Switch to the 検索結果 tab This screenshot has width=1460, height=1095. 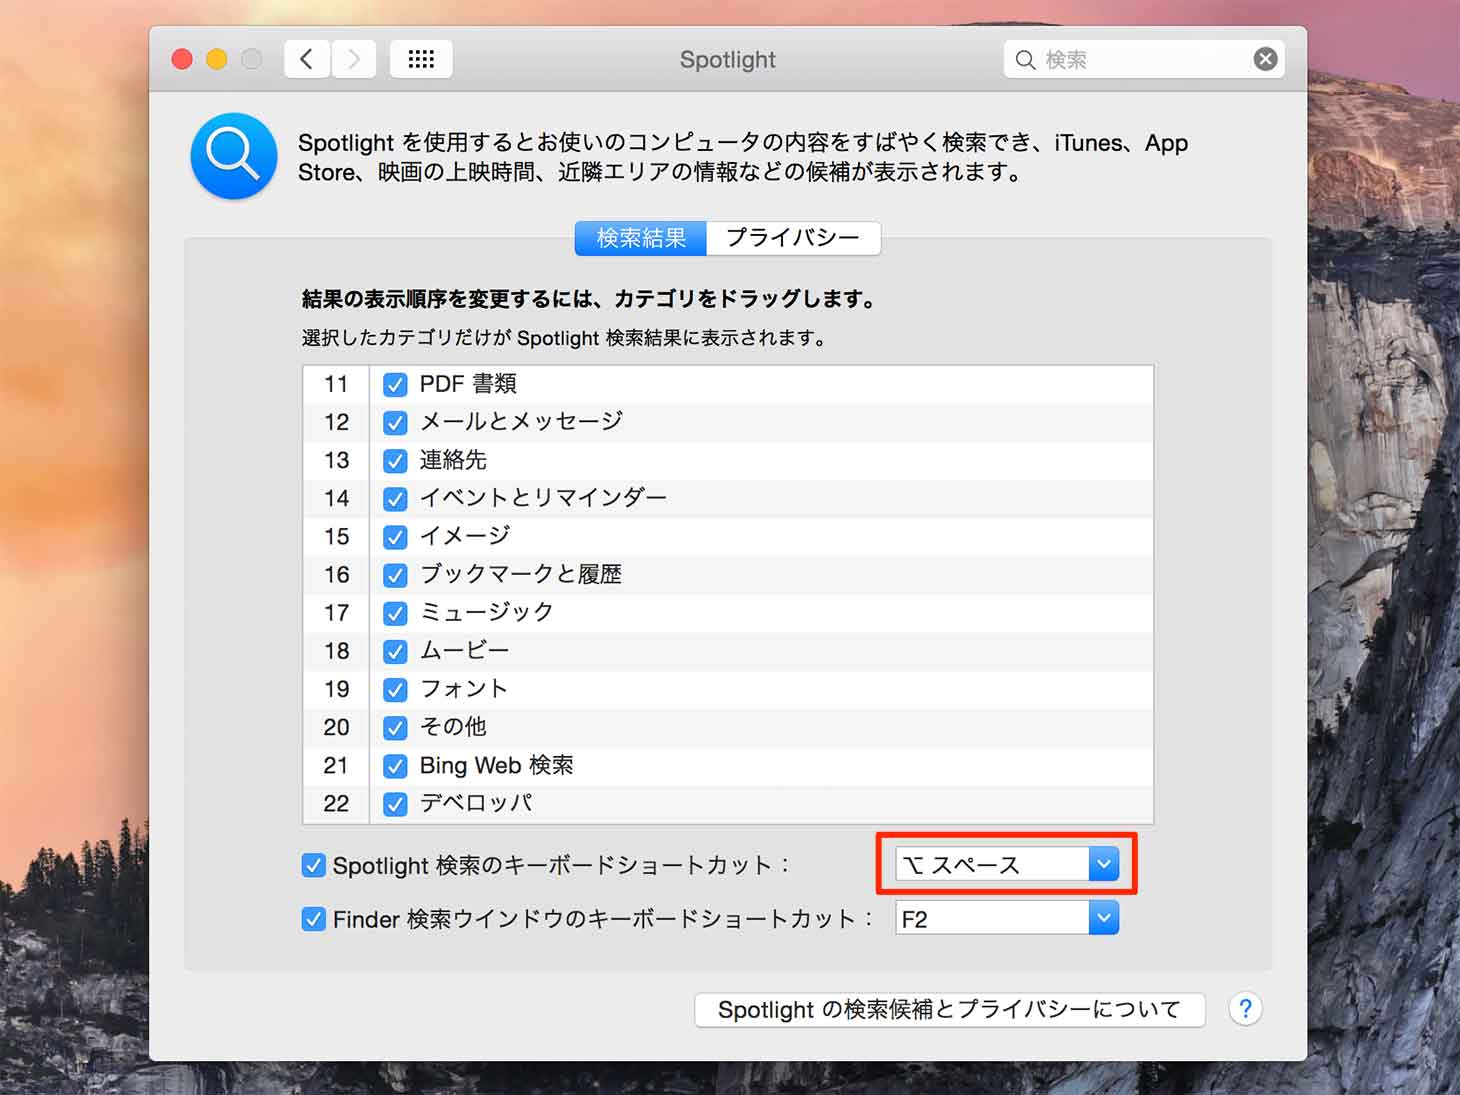pos(641,238)
